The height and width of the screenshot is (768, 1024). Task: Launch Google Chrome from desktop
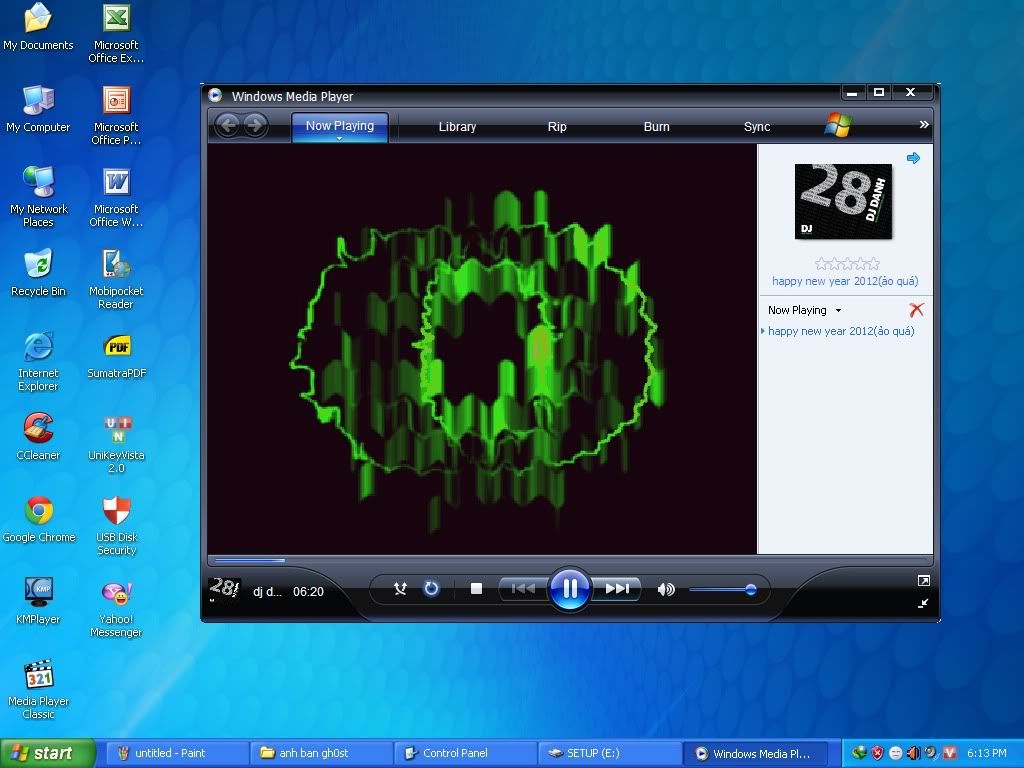[39, 519]
